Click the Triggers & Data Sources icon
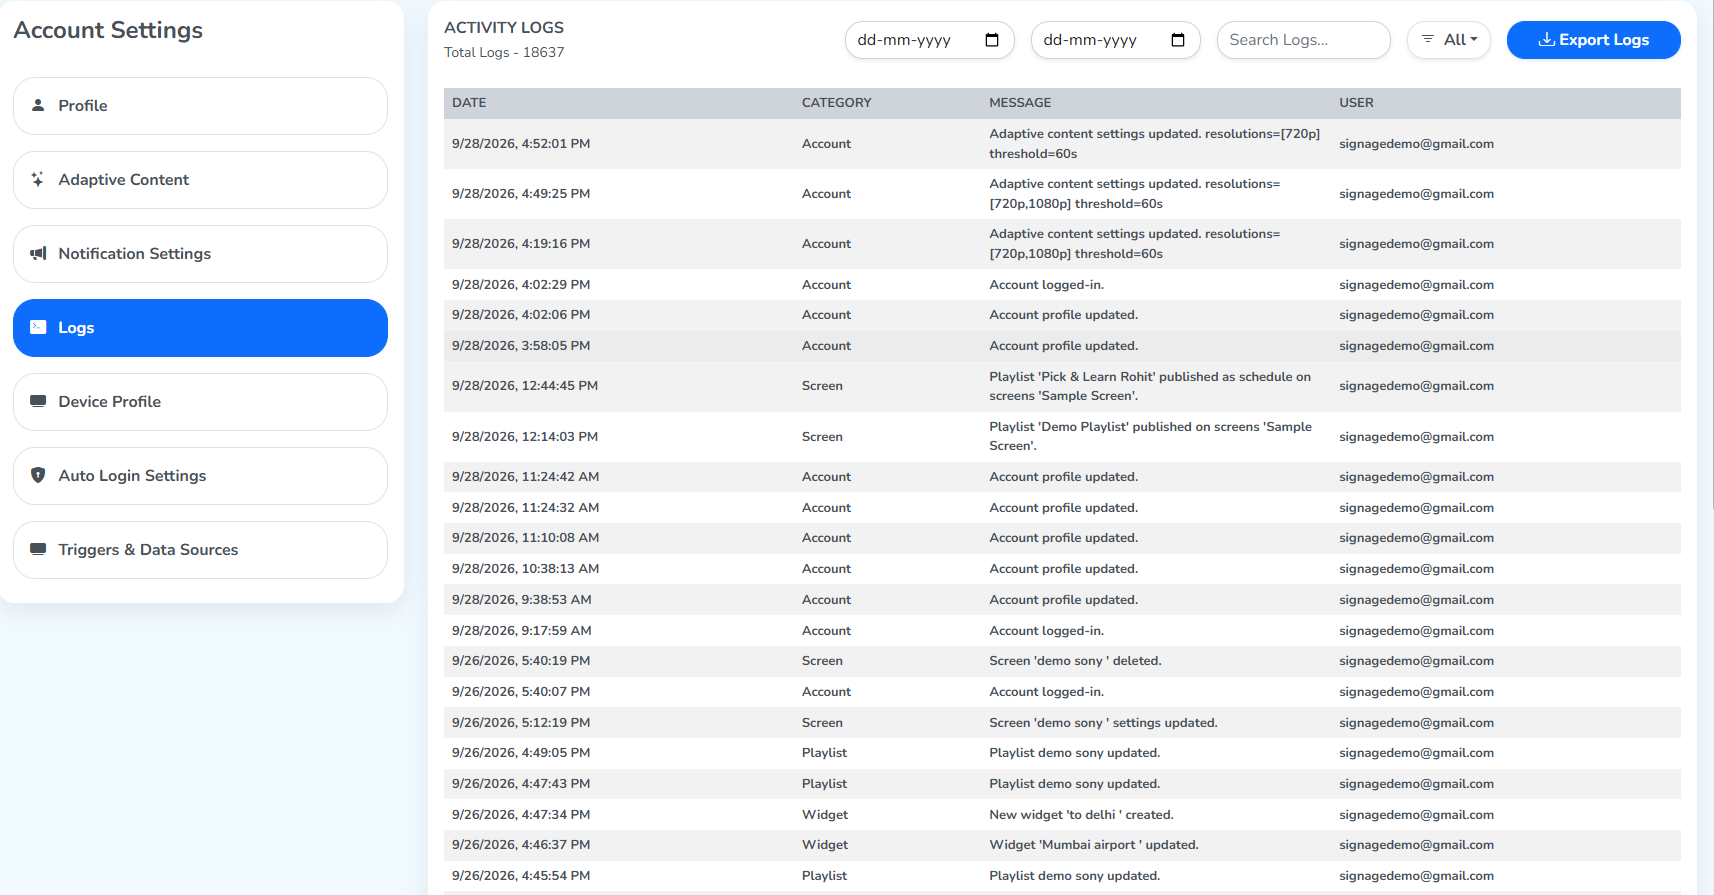The width and height of the screenshot is (1714, 895). (x=38, y=549)
